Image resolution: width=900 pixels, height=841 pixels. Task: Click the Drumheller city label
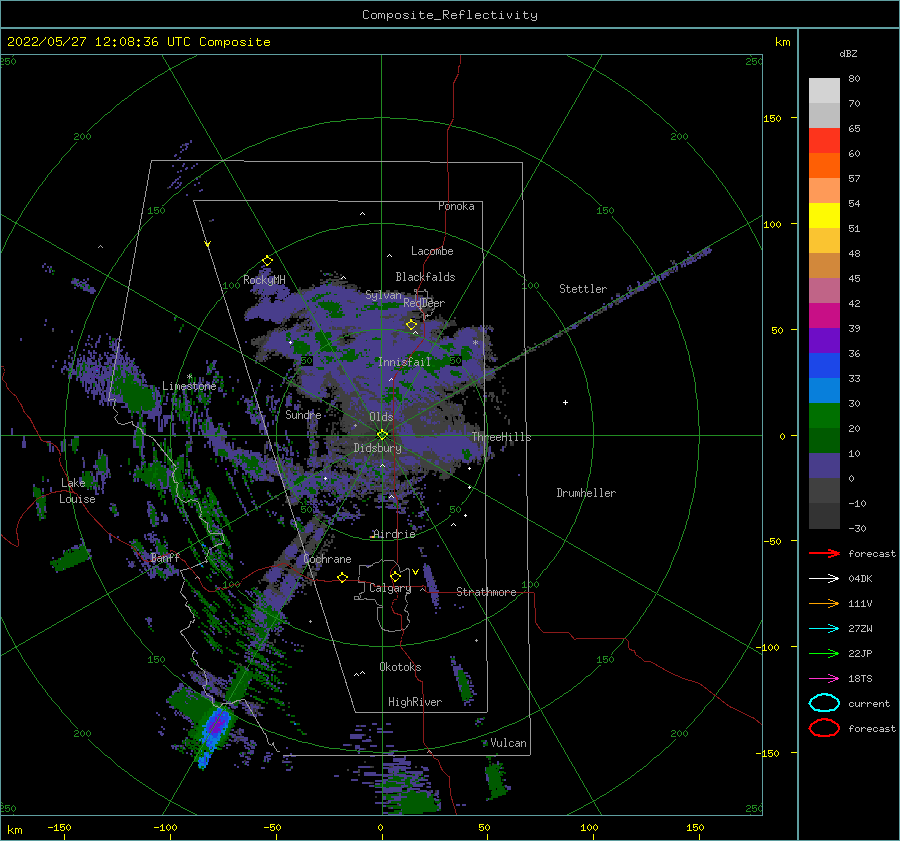[586, 493]
